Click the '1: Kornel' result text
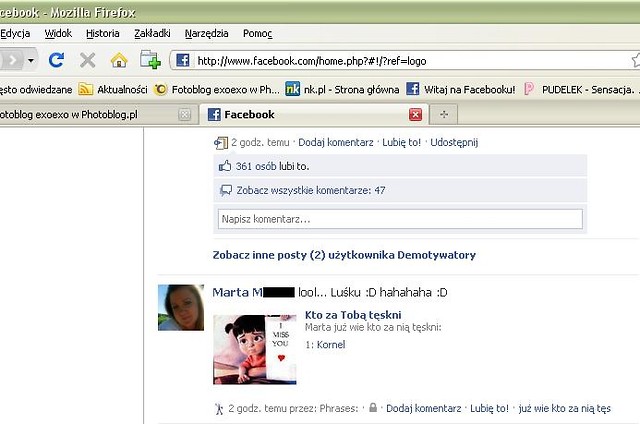 [325, 344]
